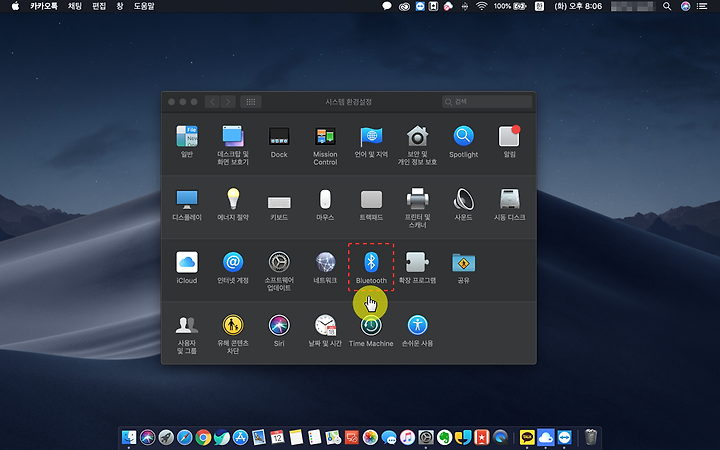Open the 편집 menu
Screen dimensions: 720x450
(x=99, y=6)
